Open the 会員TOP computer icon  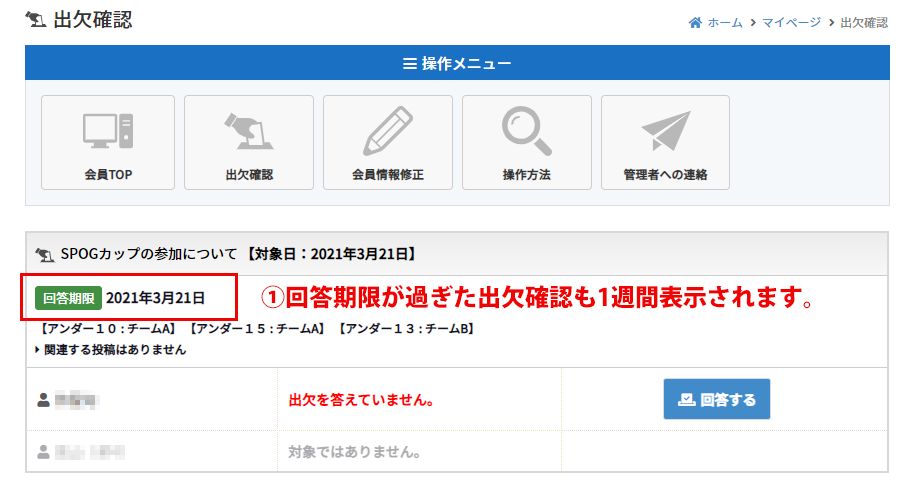point(108,131)
